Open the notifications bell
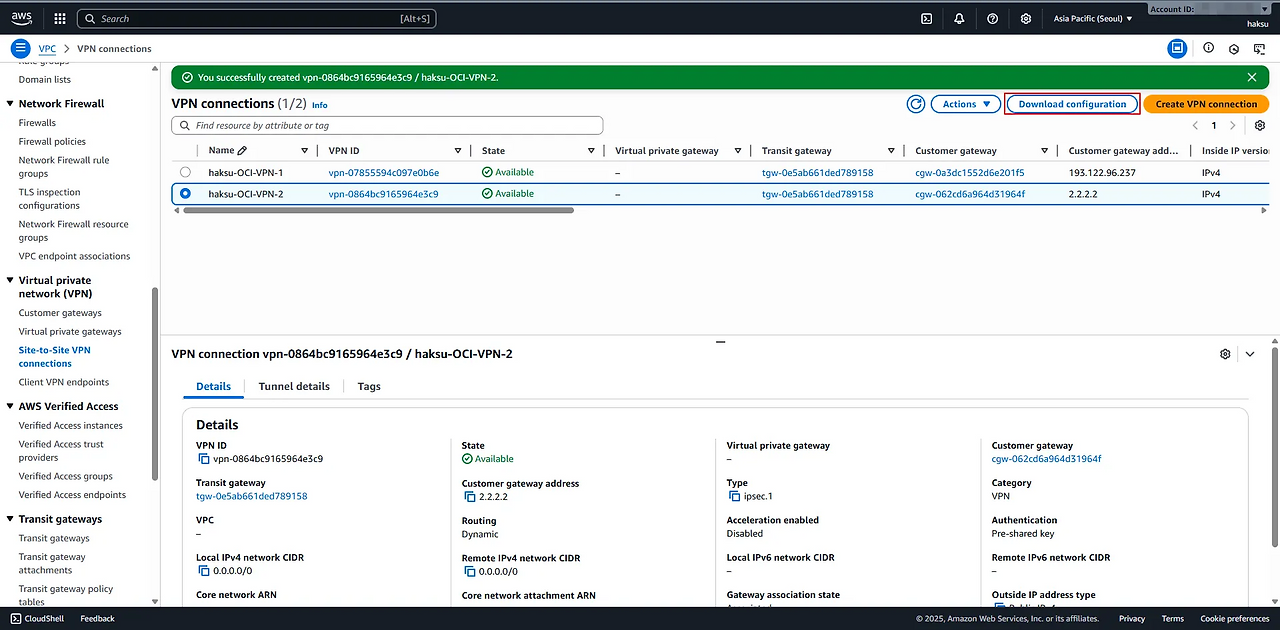The height and width of the screenshot is (630, 1280). click(x=959, y=18)
